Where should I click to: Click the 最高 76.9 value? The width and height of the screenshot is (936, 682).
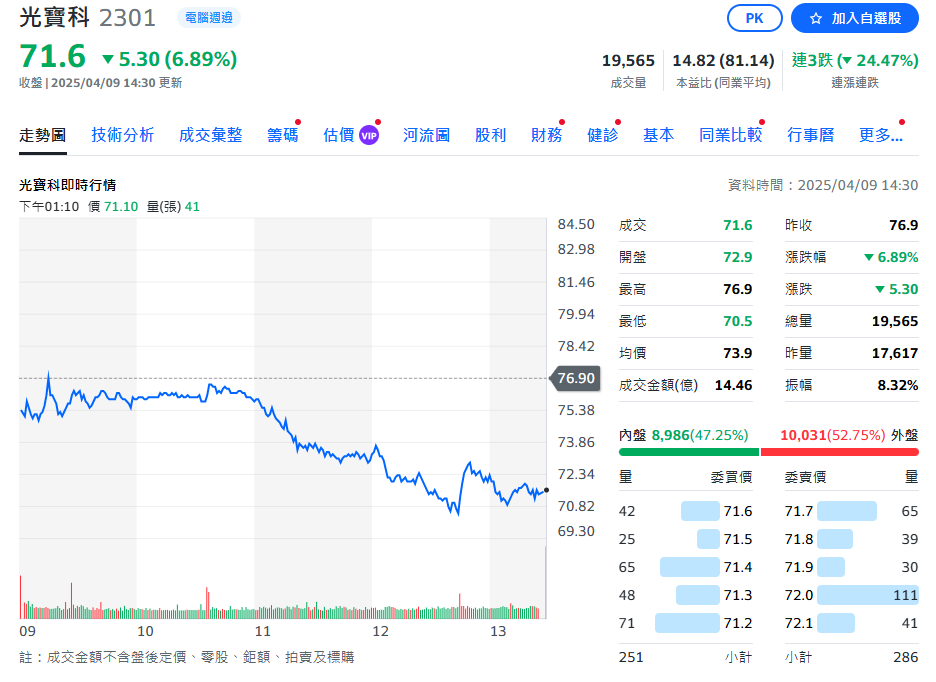(x=737, y=290)
